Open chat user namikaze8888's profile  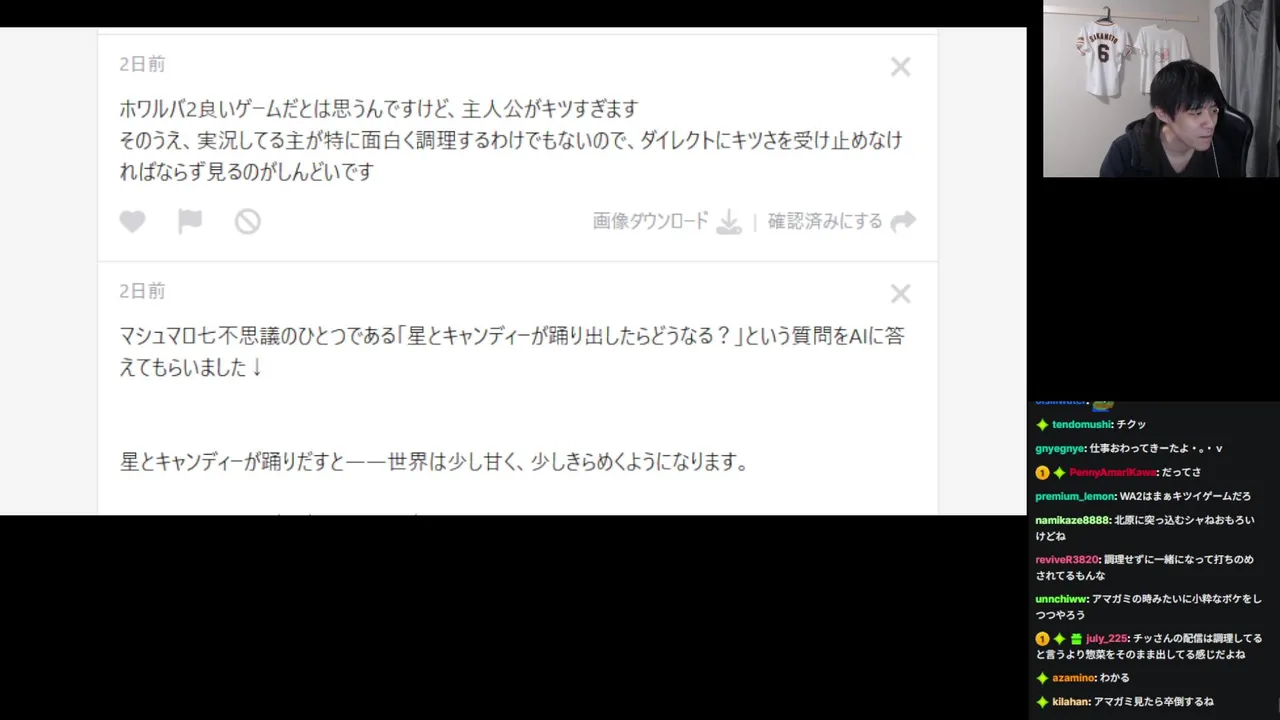[x=1073, y=520]
